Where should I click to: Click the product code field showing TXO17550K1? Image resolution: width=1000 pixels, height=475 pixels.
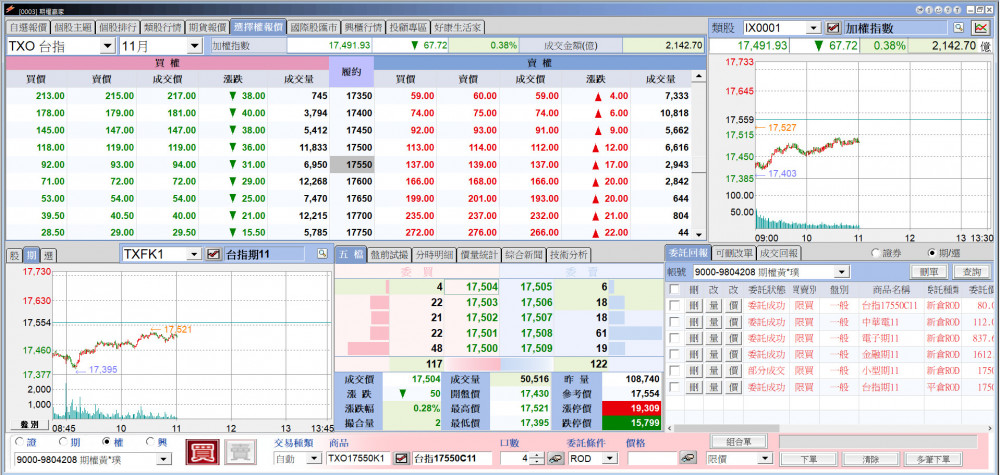tap(358, 458)
